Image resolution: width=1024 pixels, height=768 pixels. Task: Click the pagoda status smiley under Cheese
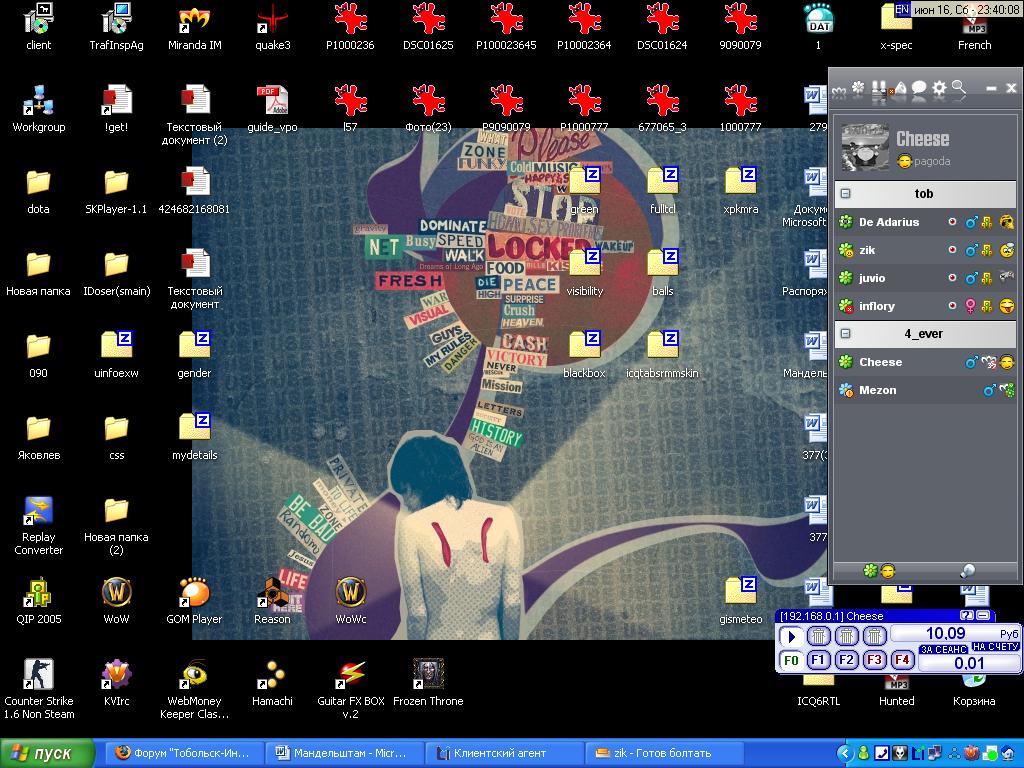[904, 161]
